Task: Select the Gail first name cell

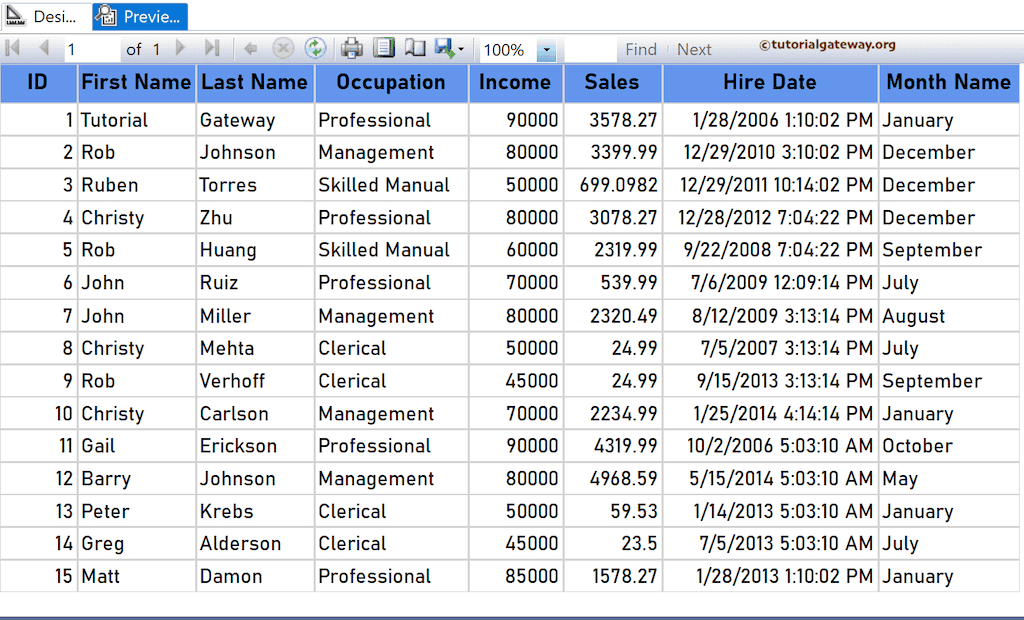Action: [136, 446]
